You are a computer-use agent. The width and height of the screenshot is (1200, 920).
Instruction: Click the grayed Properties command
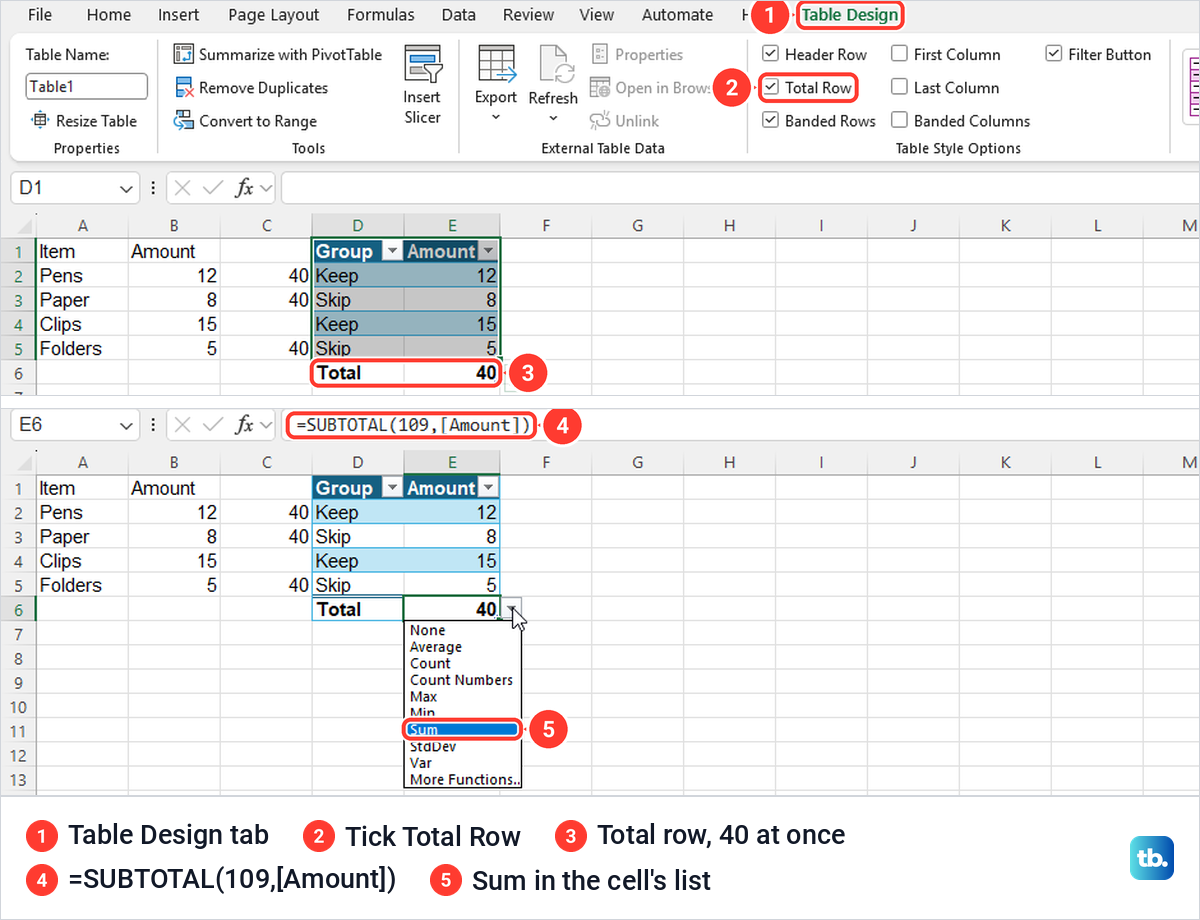(637, 54)
